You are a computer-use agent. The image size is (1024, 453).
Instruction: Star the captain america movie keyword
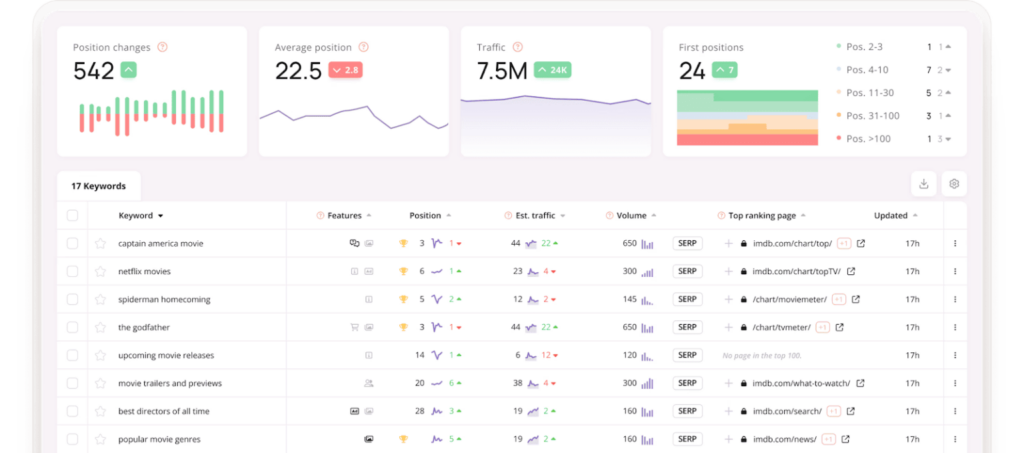[x=100, y=243]
